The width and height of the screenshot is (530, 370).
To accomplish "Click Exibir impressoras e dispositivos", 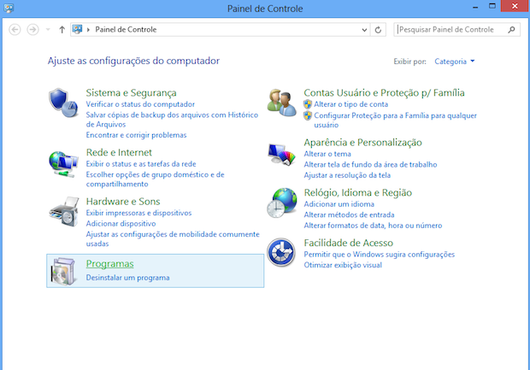I will click(x=139, y=213).
